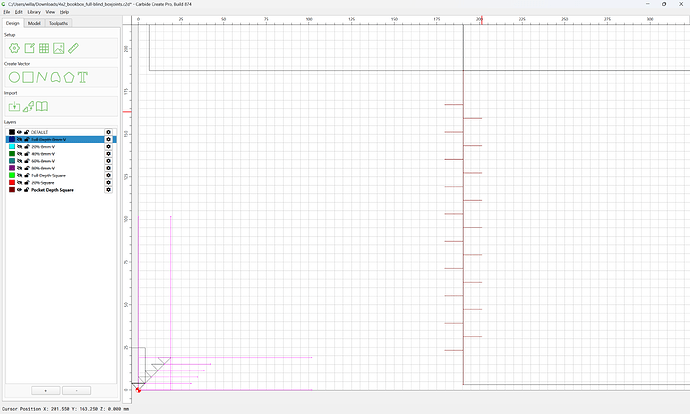Select the Circle vector tool
The height and width of the screenshot is (414, 690).
14,77
